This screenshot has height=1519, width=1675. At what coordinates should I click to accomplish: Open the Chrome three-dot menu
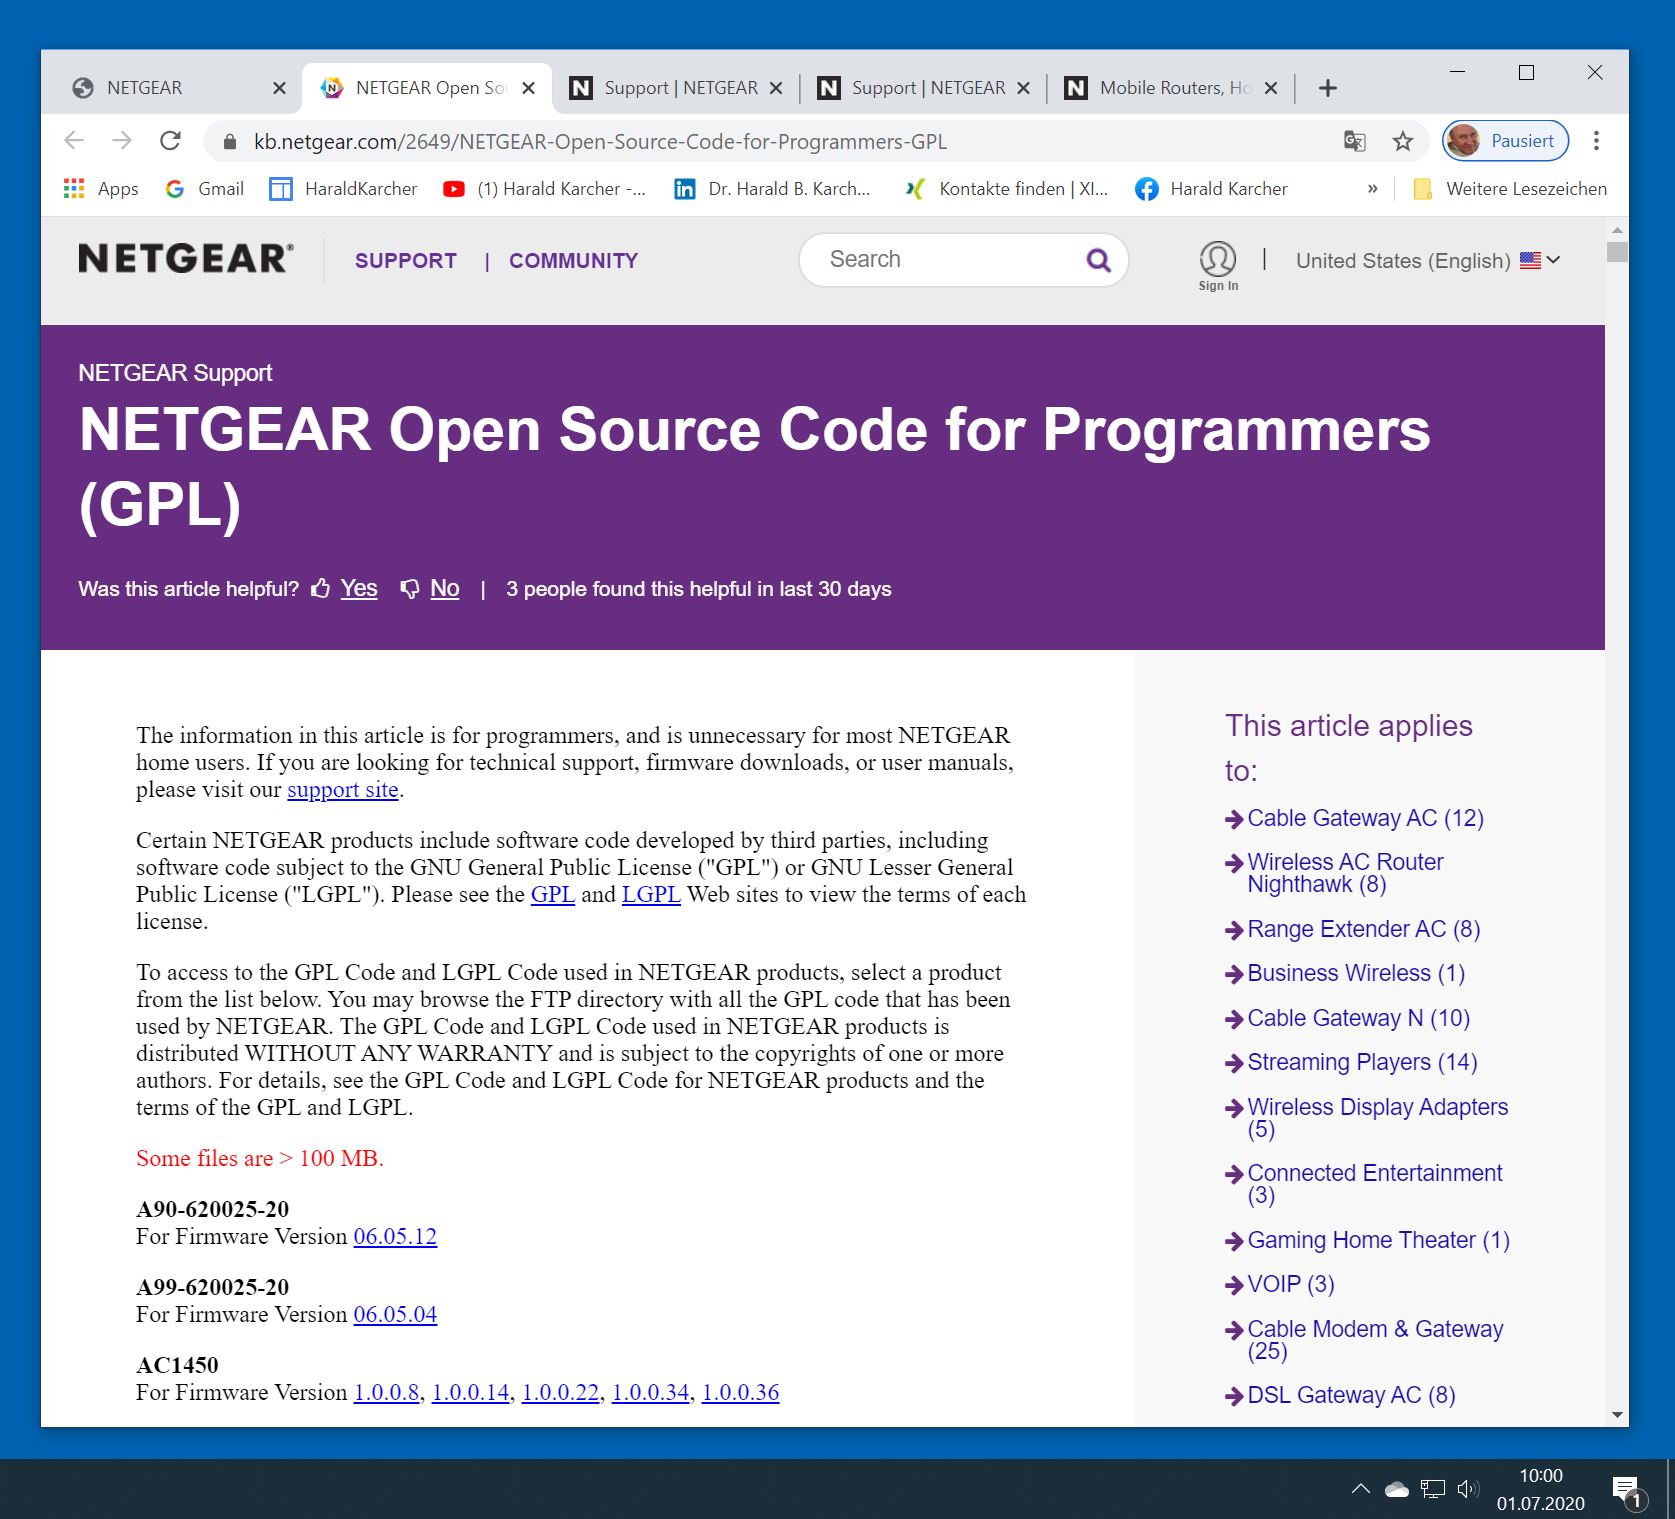(x=1596, y=141)
